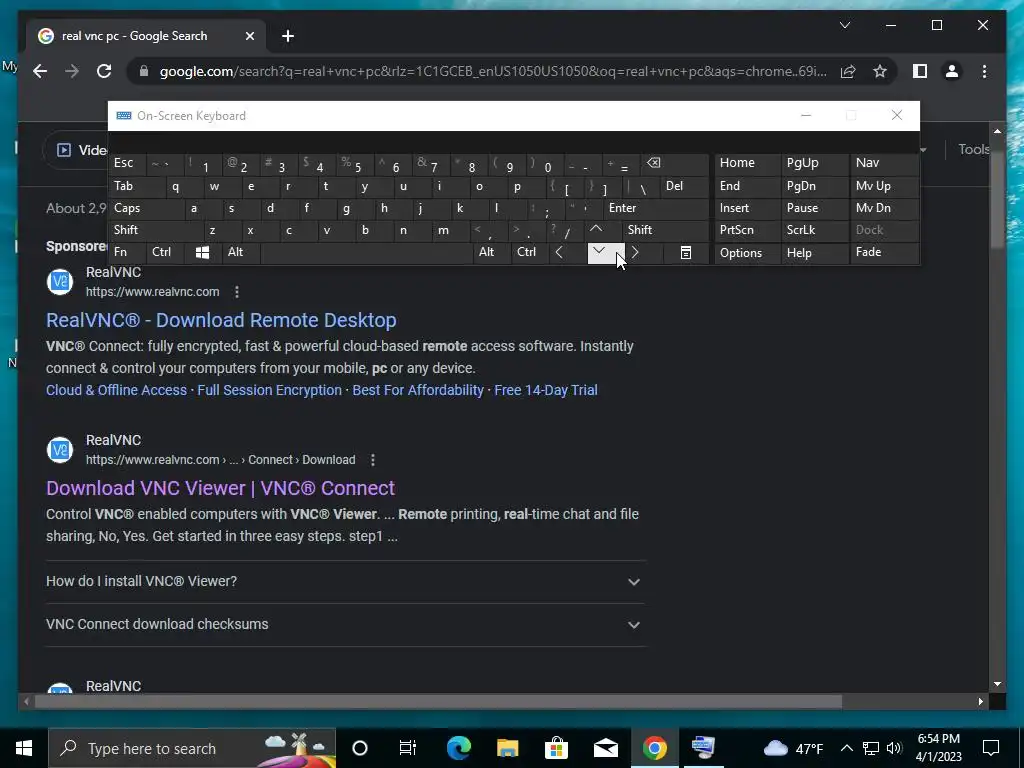
Task: Open 'RealVNC® - Download Remote Desktop' link
Action: point(221,320)
